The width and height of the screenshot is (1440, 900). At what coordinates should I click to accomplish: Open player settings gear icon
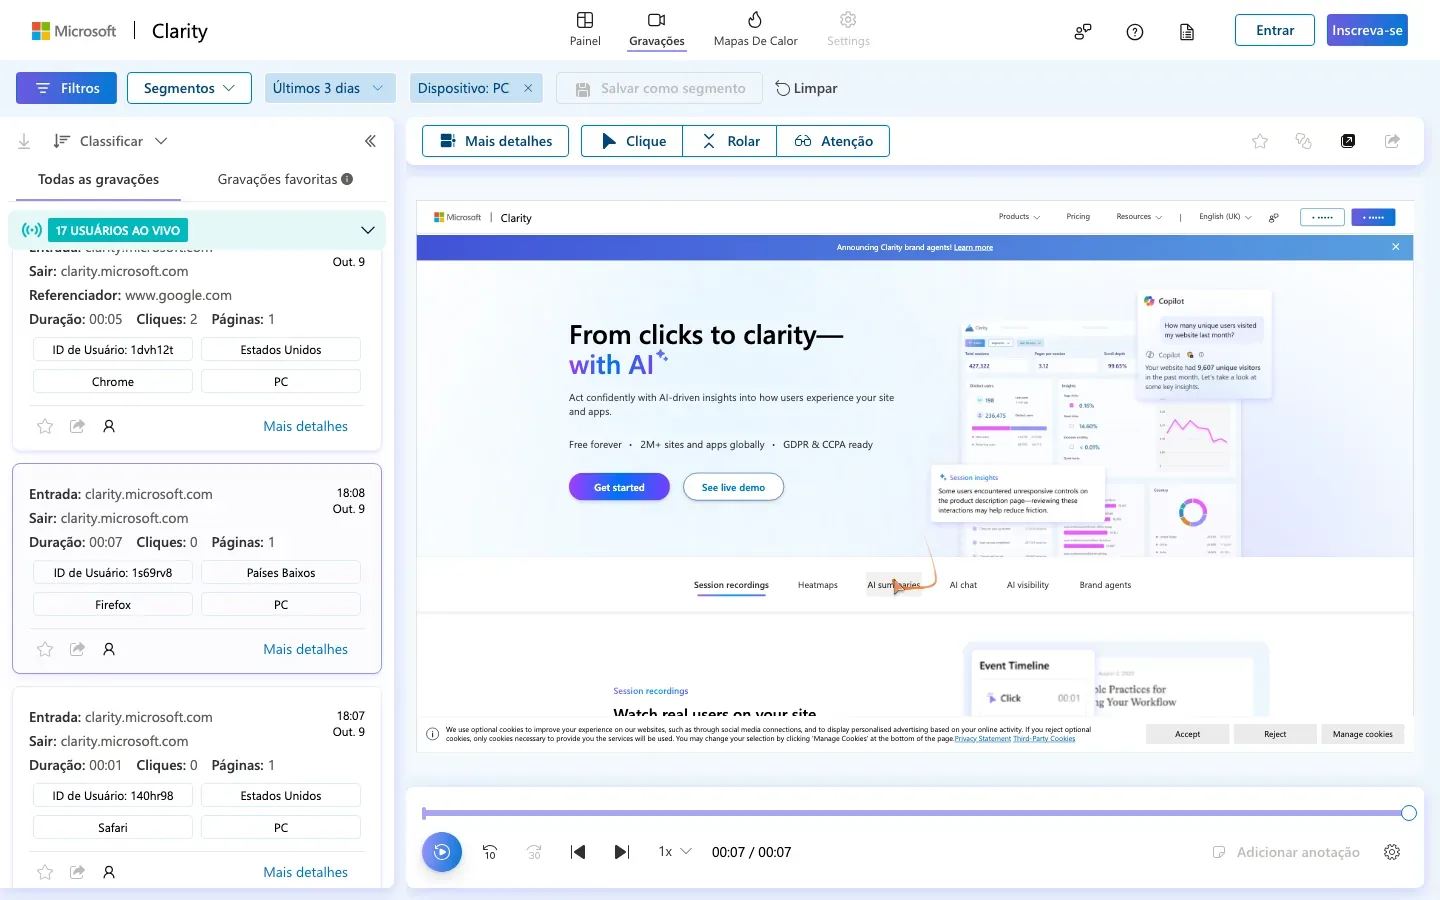coord(1392,852)
